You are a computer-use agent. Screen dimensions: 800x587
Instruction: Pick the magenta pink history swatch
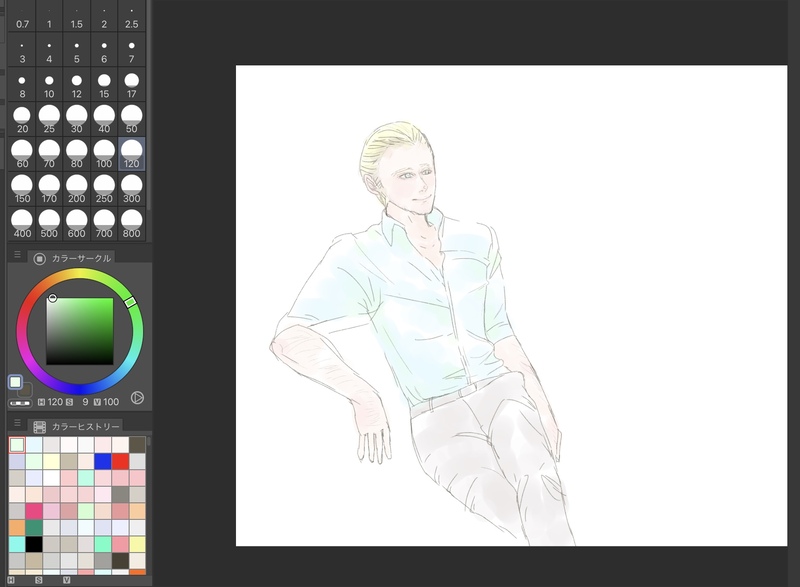[34, 511]
